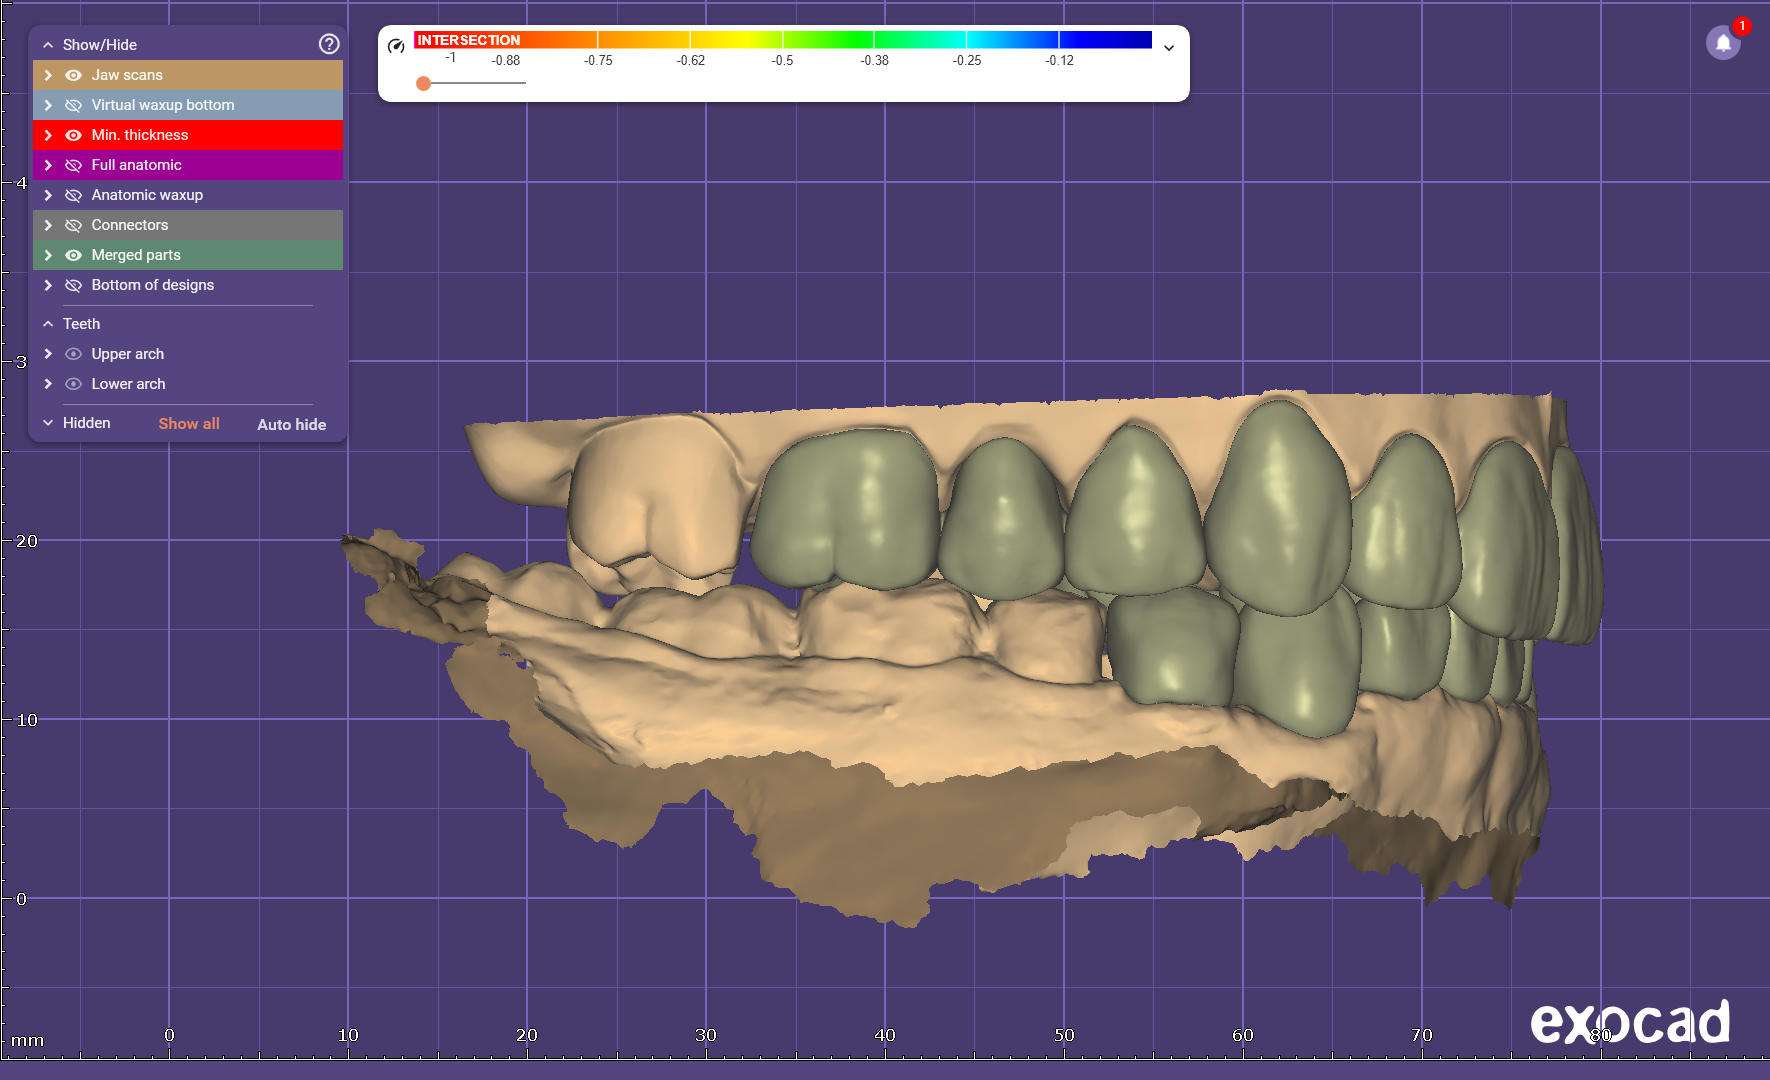Toggle eye icon for Connectors layer
1770x1080 pixels.
(73, 225)
